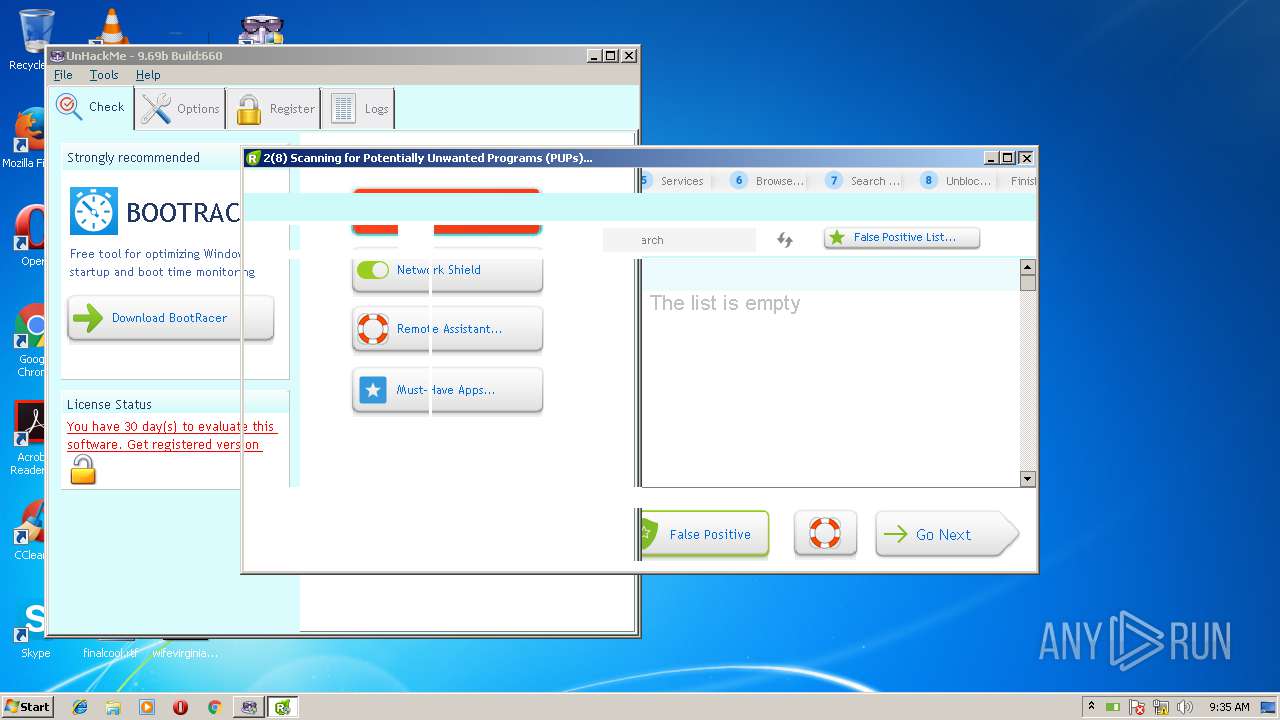Click the Logs list icon
Image resolution: width=1280 pixels, height=720 pixels.
[x=343, y=109]
